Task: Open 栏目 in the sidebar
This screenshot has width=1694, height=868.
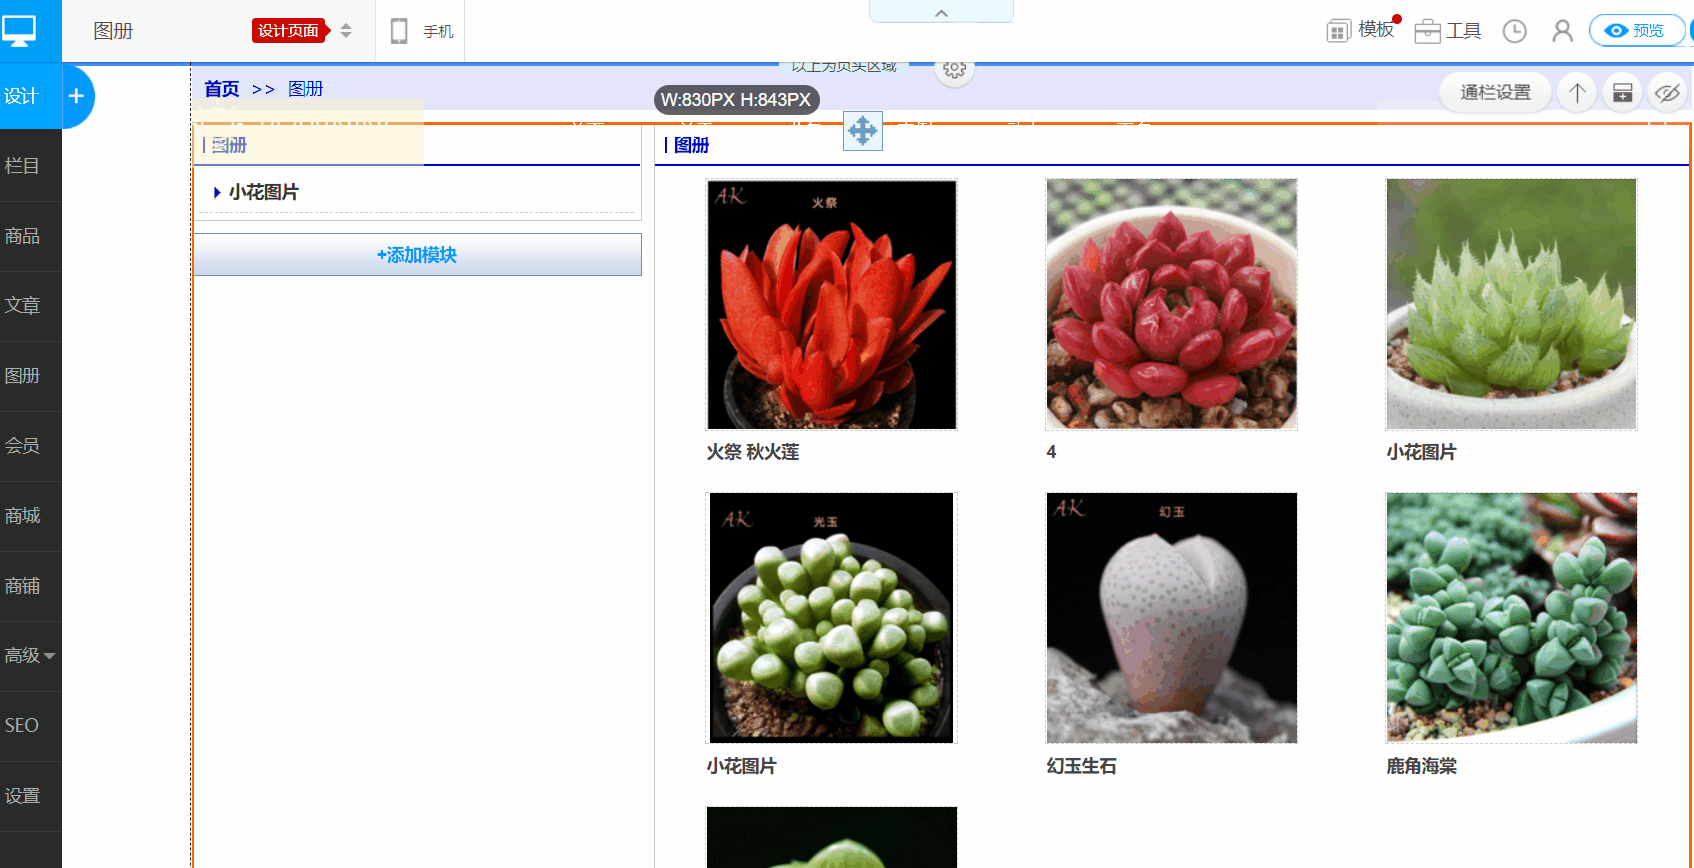Action: point(22,166)
